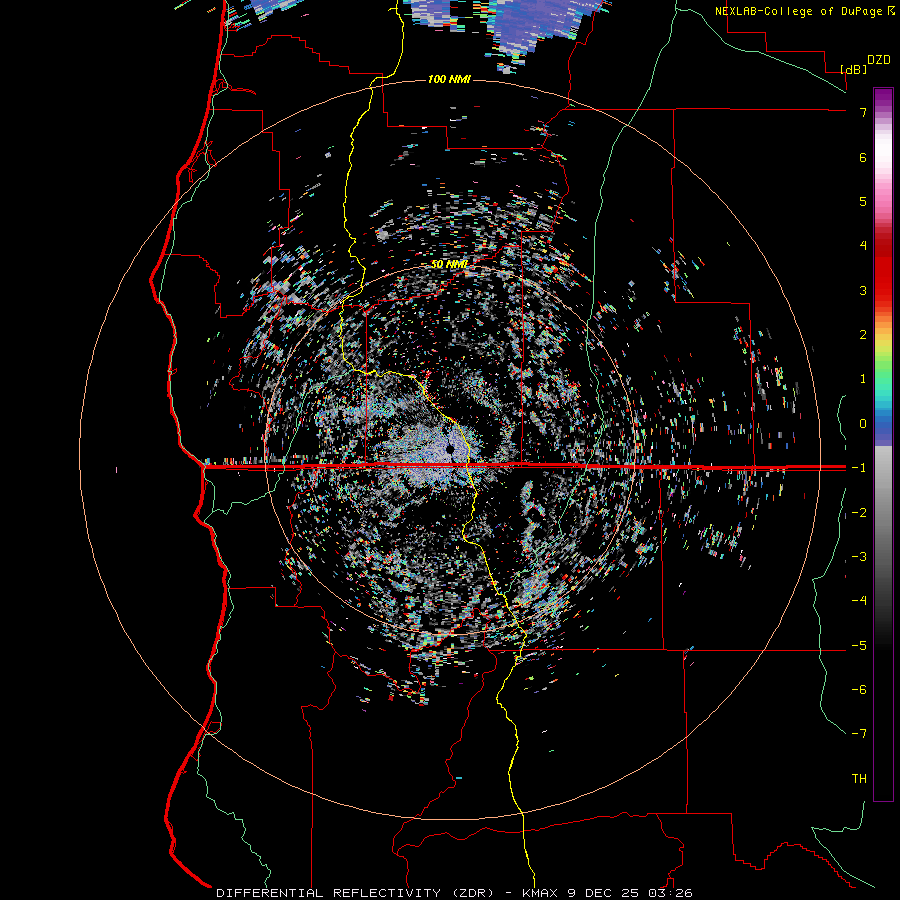This screenshot has width=900, height=900.
Task: Click the "4" value on the color scale
Action: tap(863, 246)
